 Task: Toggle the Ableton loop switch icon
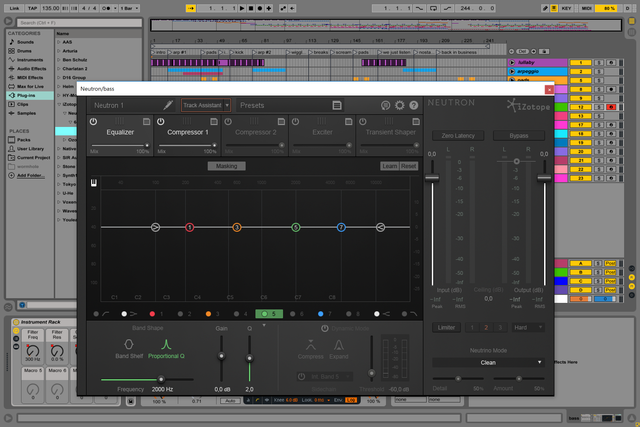(433, 8)
